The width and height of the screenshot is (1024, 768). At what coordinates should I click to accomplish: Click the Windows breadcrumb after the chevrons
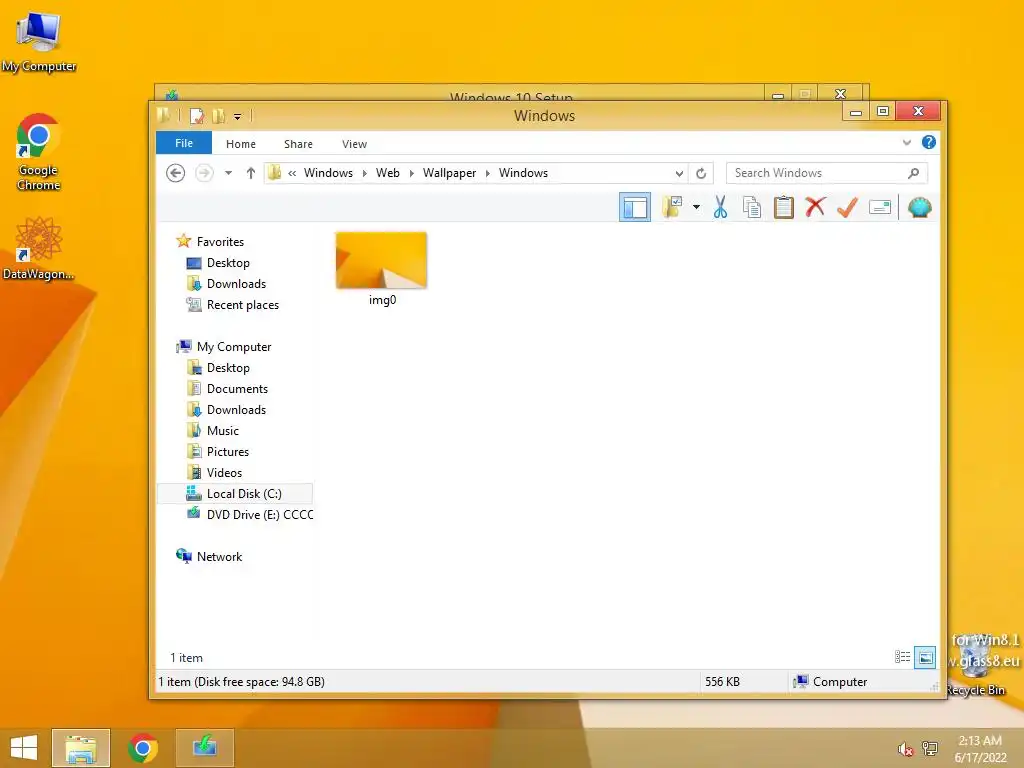pyautogui.click(x=328, y=173)
